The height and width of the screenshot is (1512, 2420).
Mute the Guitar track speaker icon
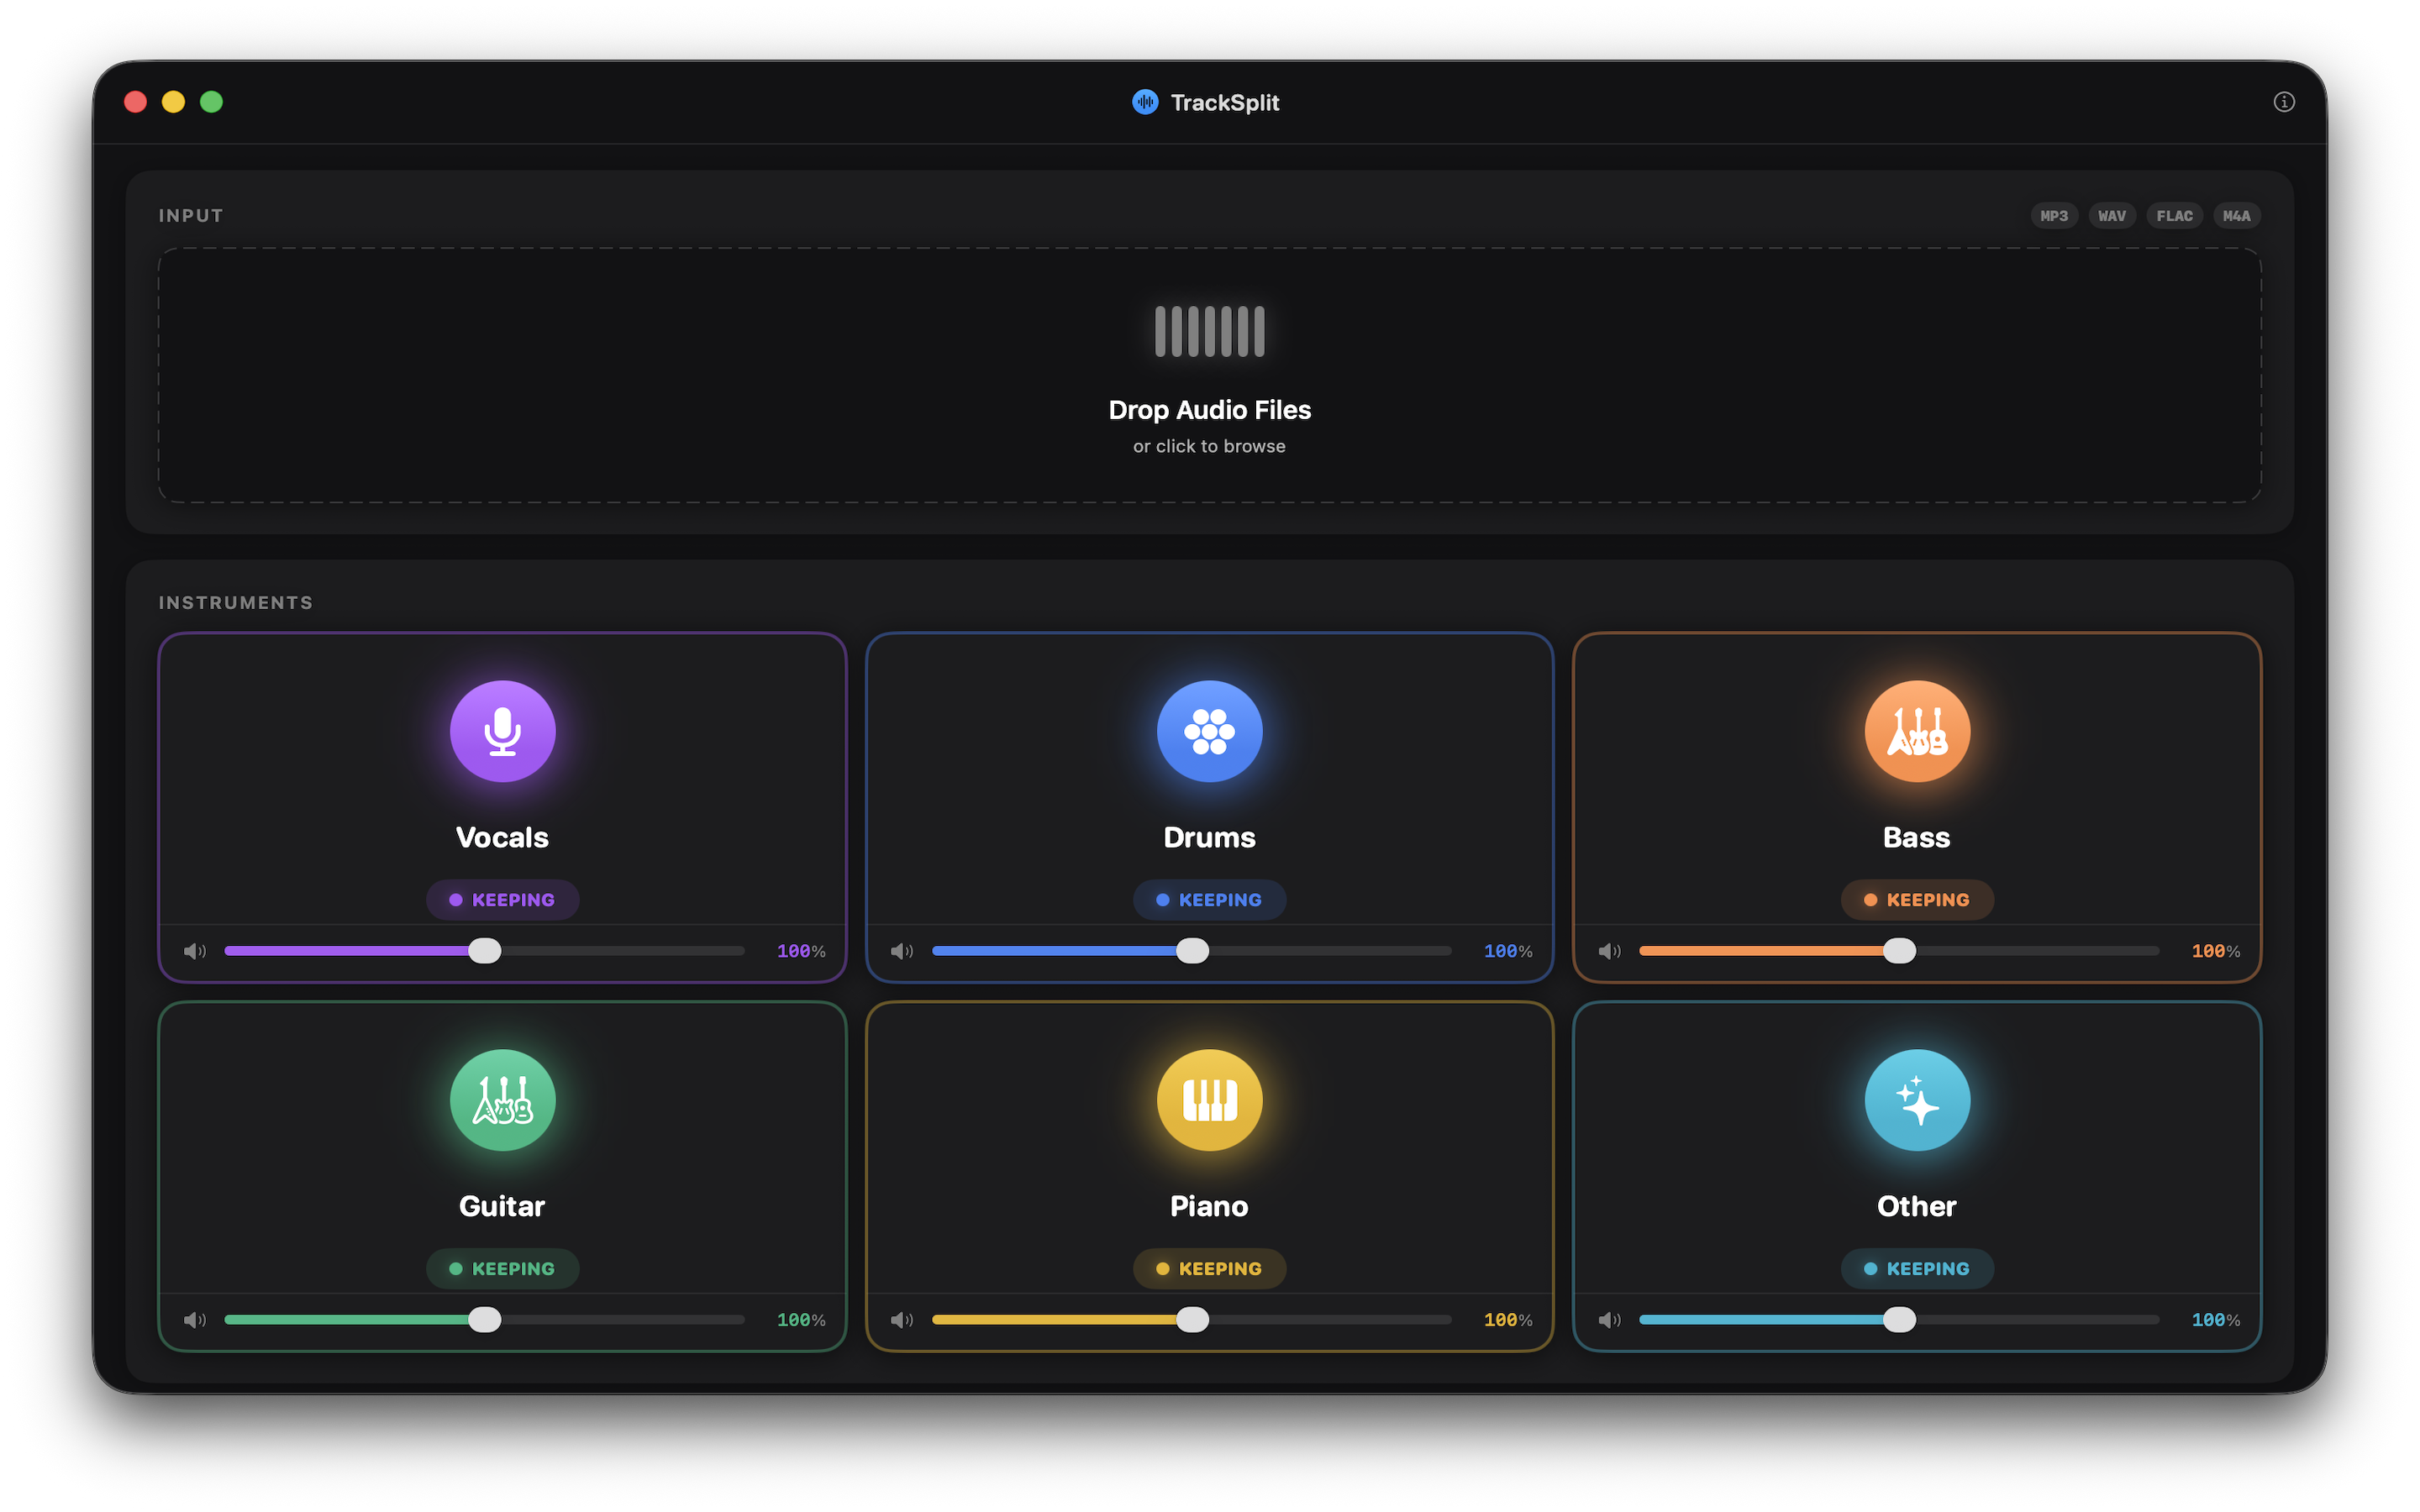pyautogui.click(x=196, y=1319)
